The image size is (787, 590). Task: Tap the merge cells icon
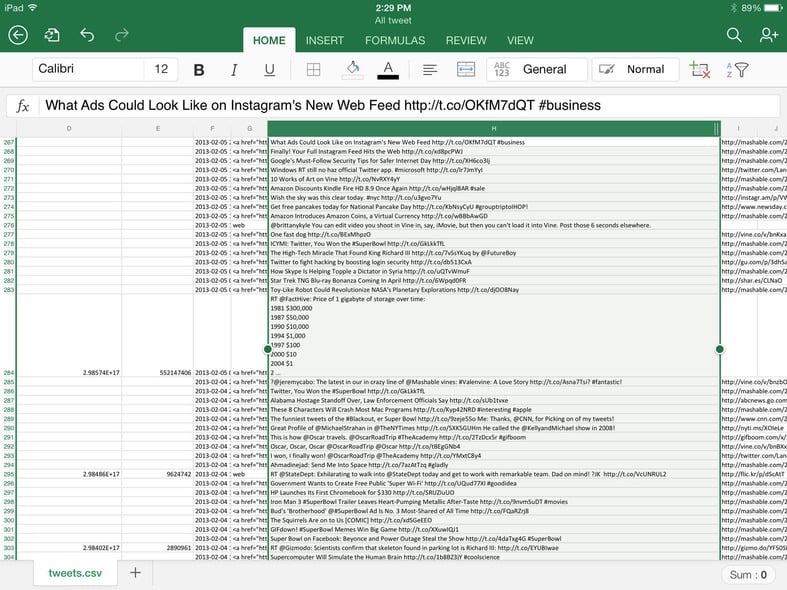[x=466, y=69]
